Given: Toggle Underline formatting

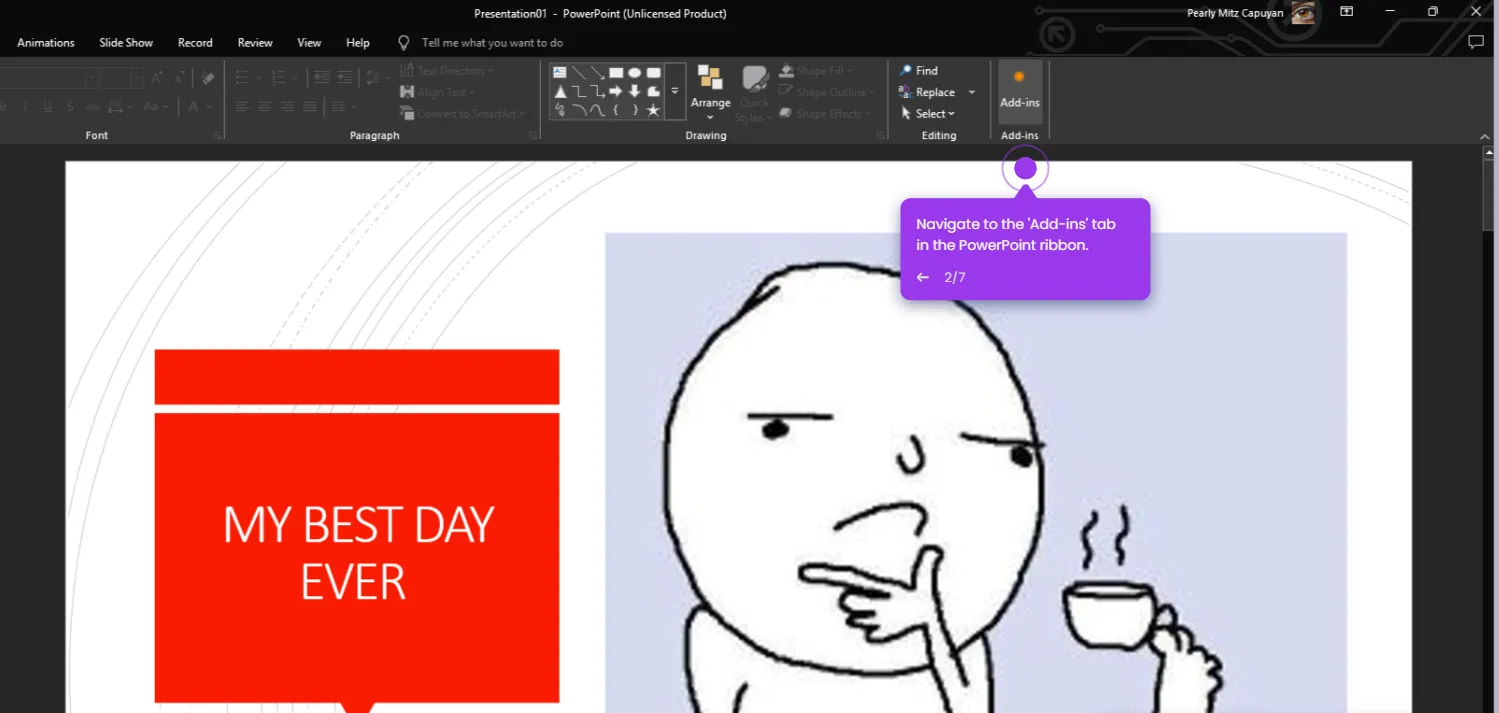Looking at the screenshot, I should point(48,106).
